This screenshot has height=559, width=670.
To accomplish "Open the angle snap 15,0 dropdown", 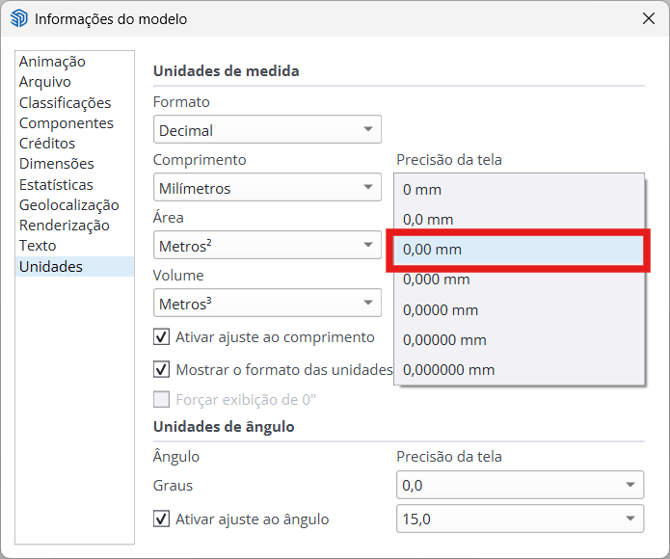I will coord(519,519).
